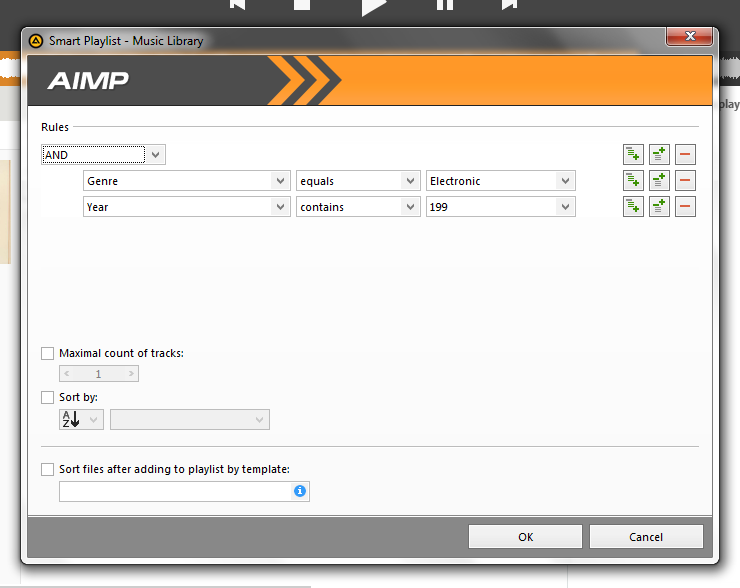
Task: Click the sort template text field
Action: click(176, 491)
